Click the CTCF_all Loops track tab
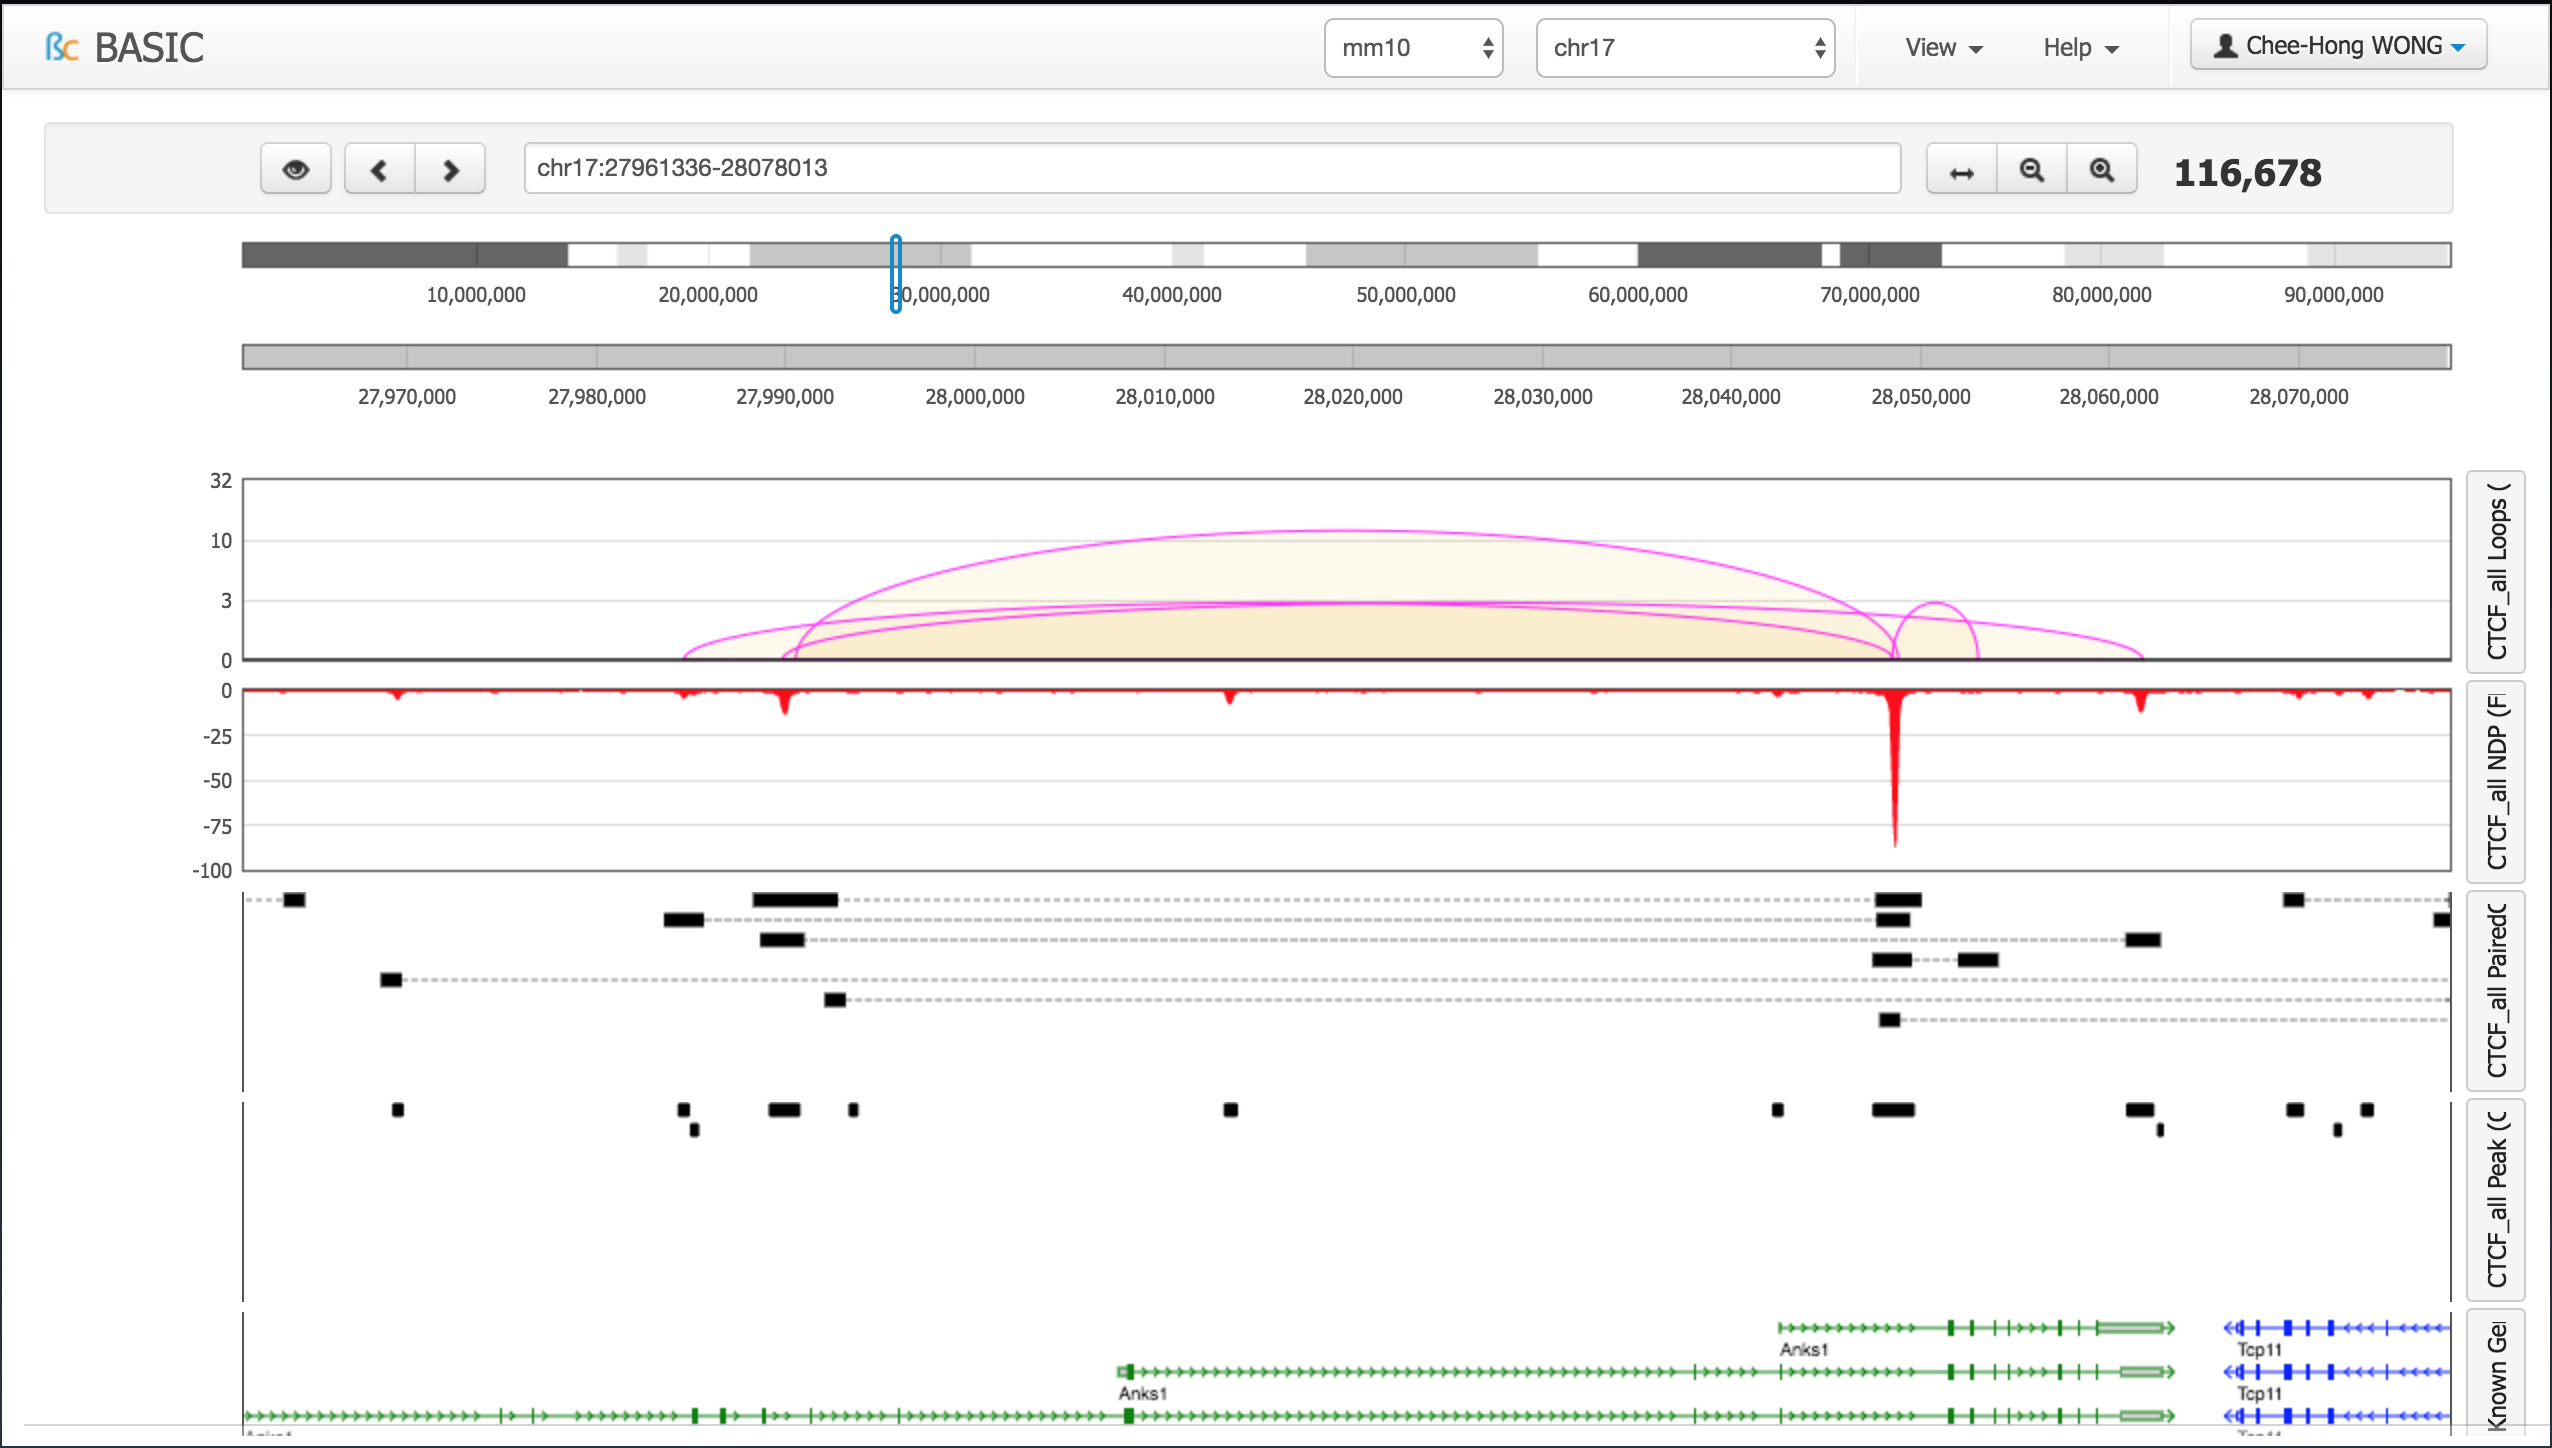This screenshot has width=2552, height=1448. [2496, 571]
